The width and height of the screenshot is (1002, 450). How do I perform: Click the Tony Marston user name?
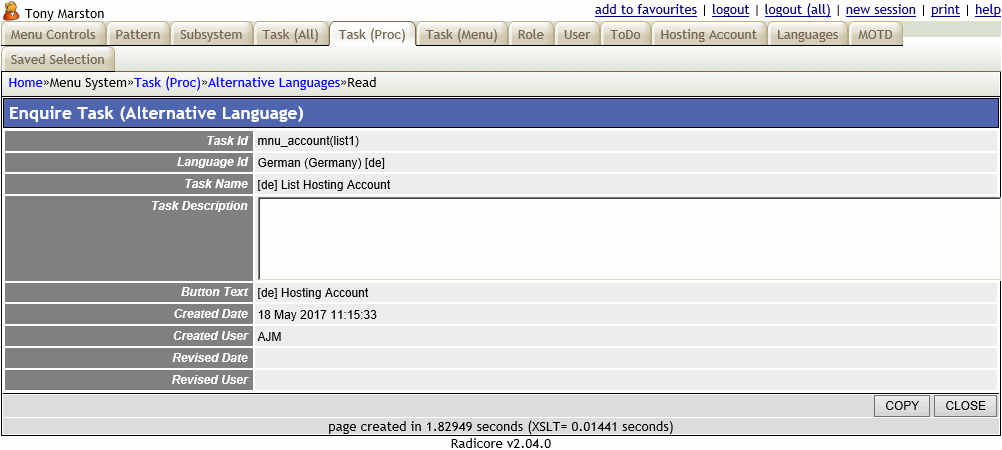(x=65, y=13)
